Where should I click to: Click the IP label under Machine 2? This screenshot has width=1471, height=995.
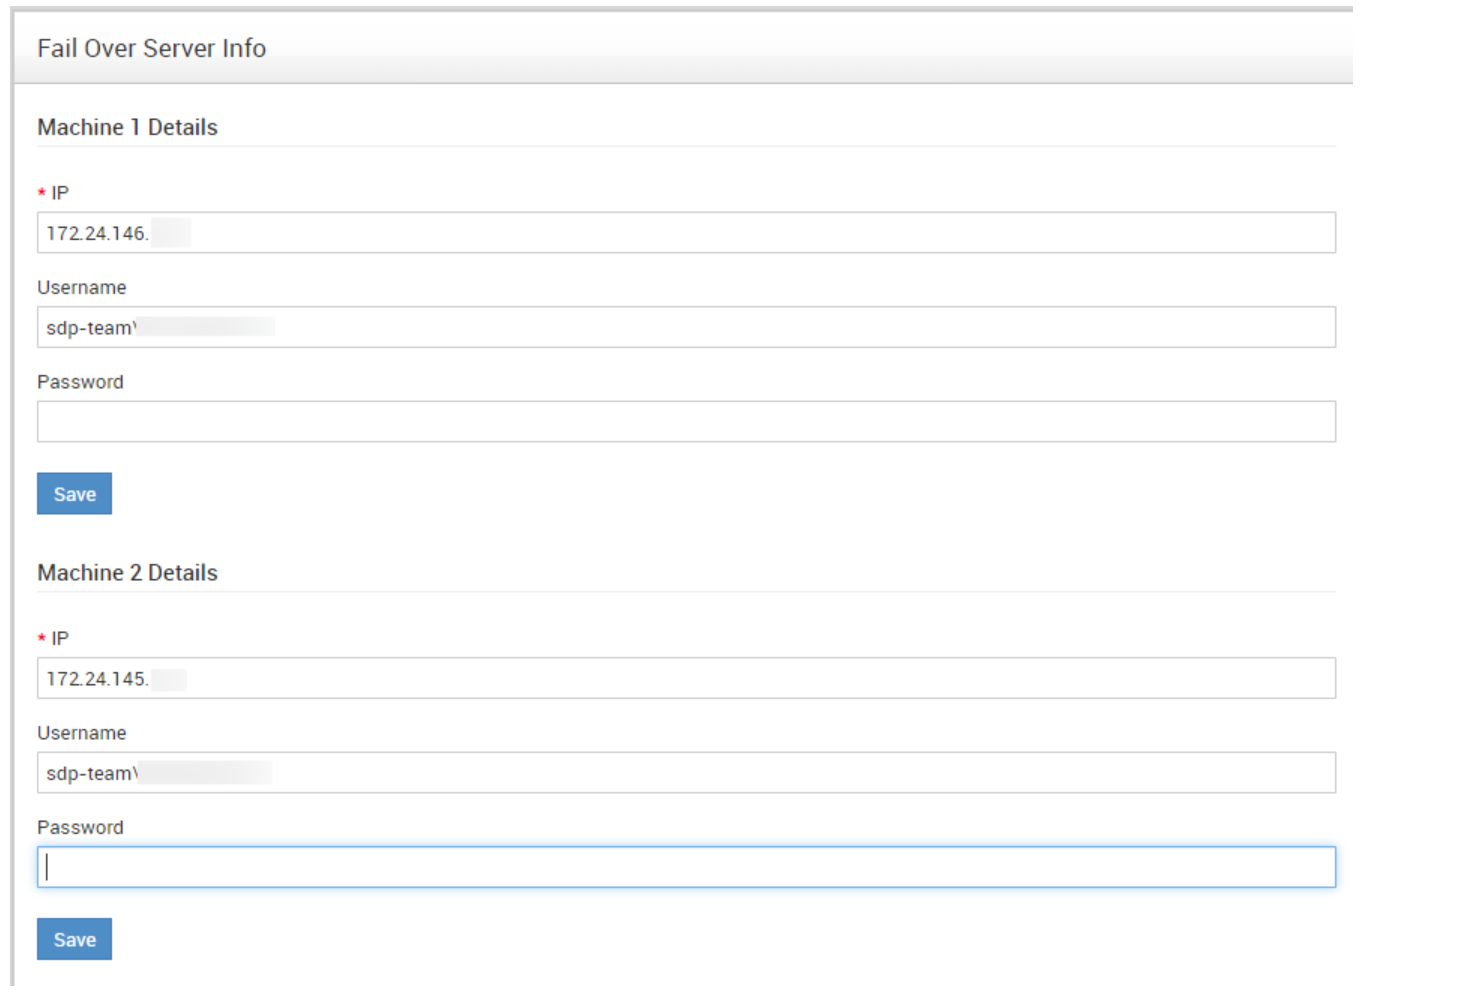click(x=60, y=639)
